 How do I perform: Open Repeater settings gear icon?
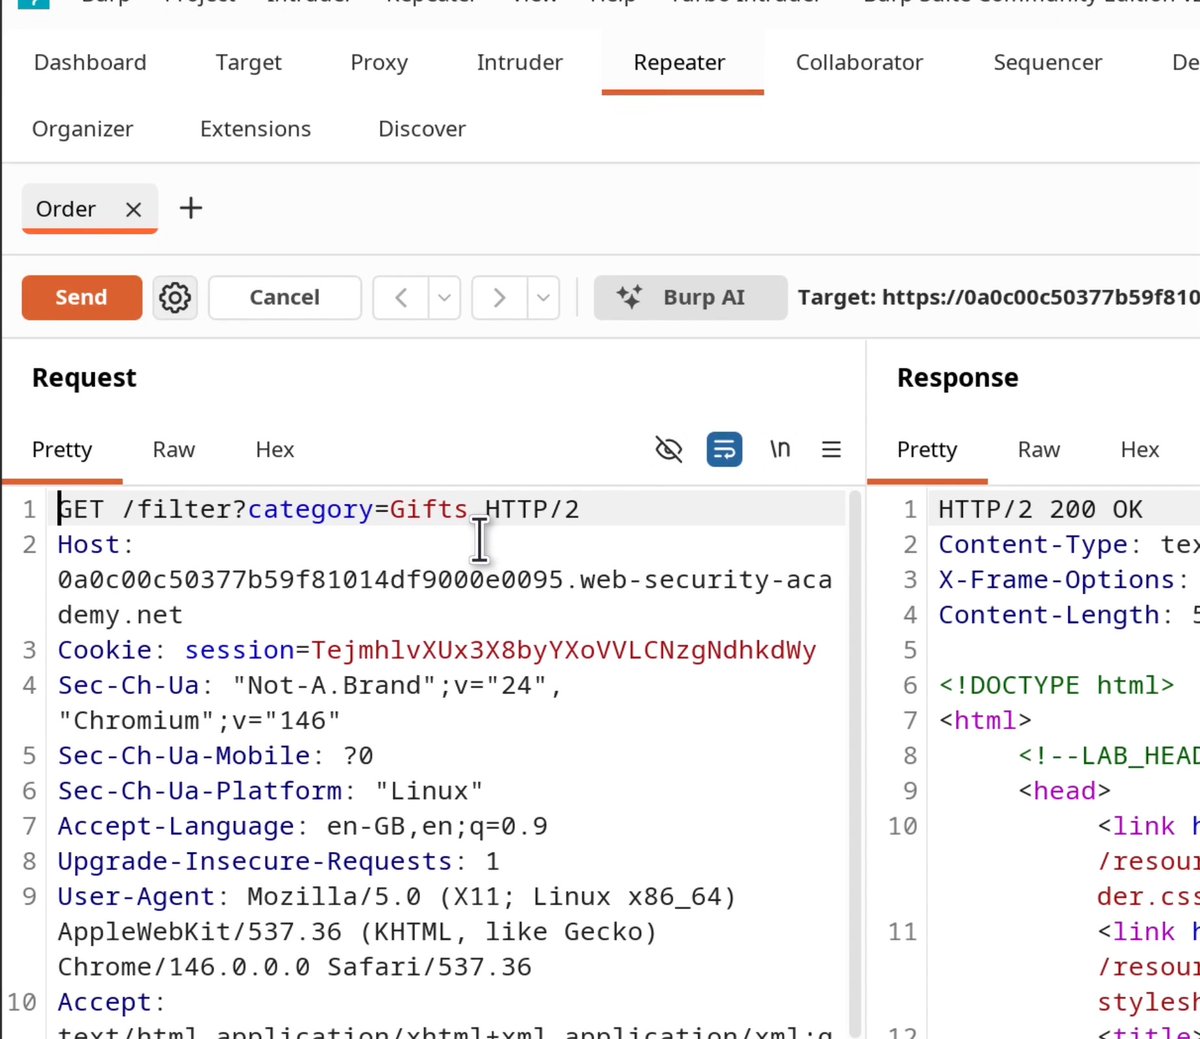pos(175,297)
